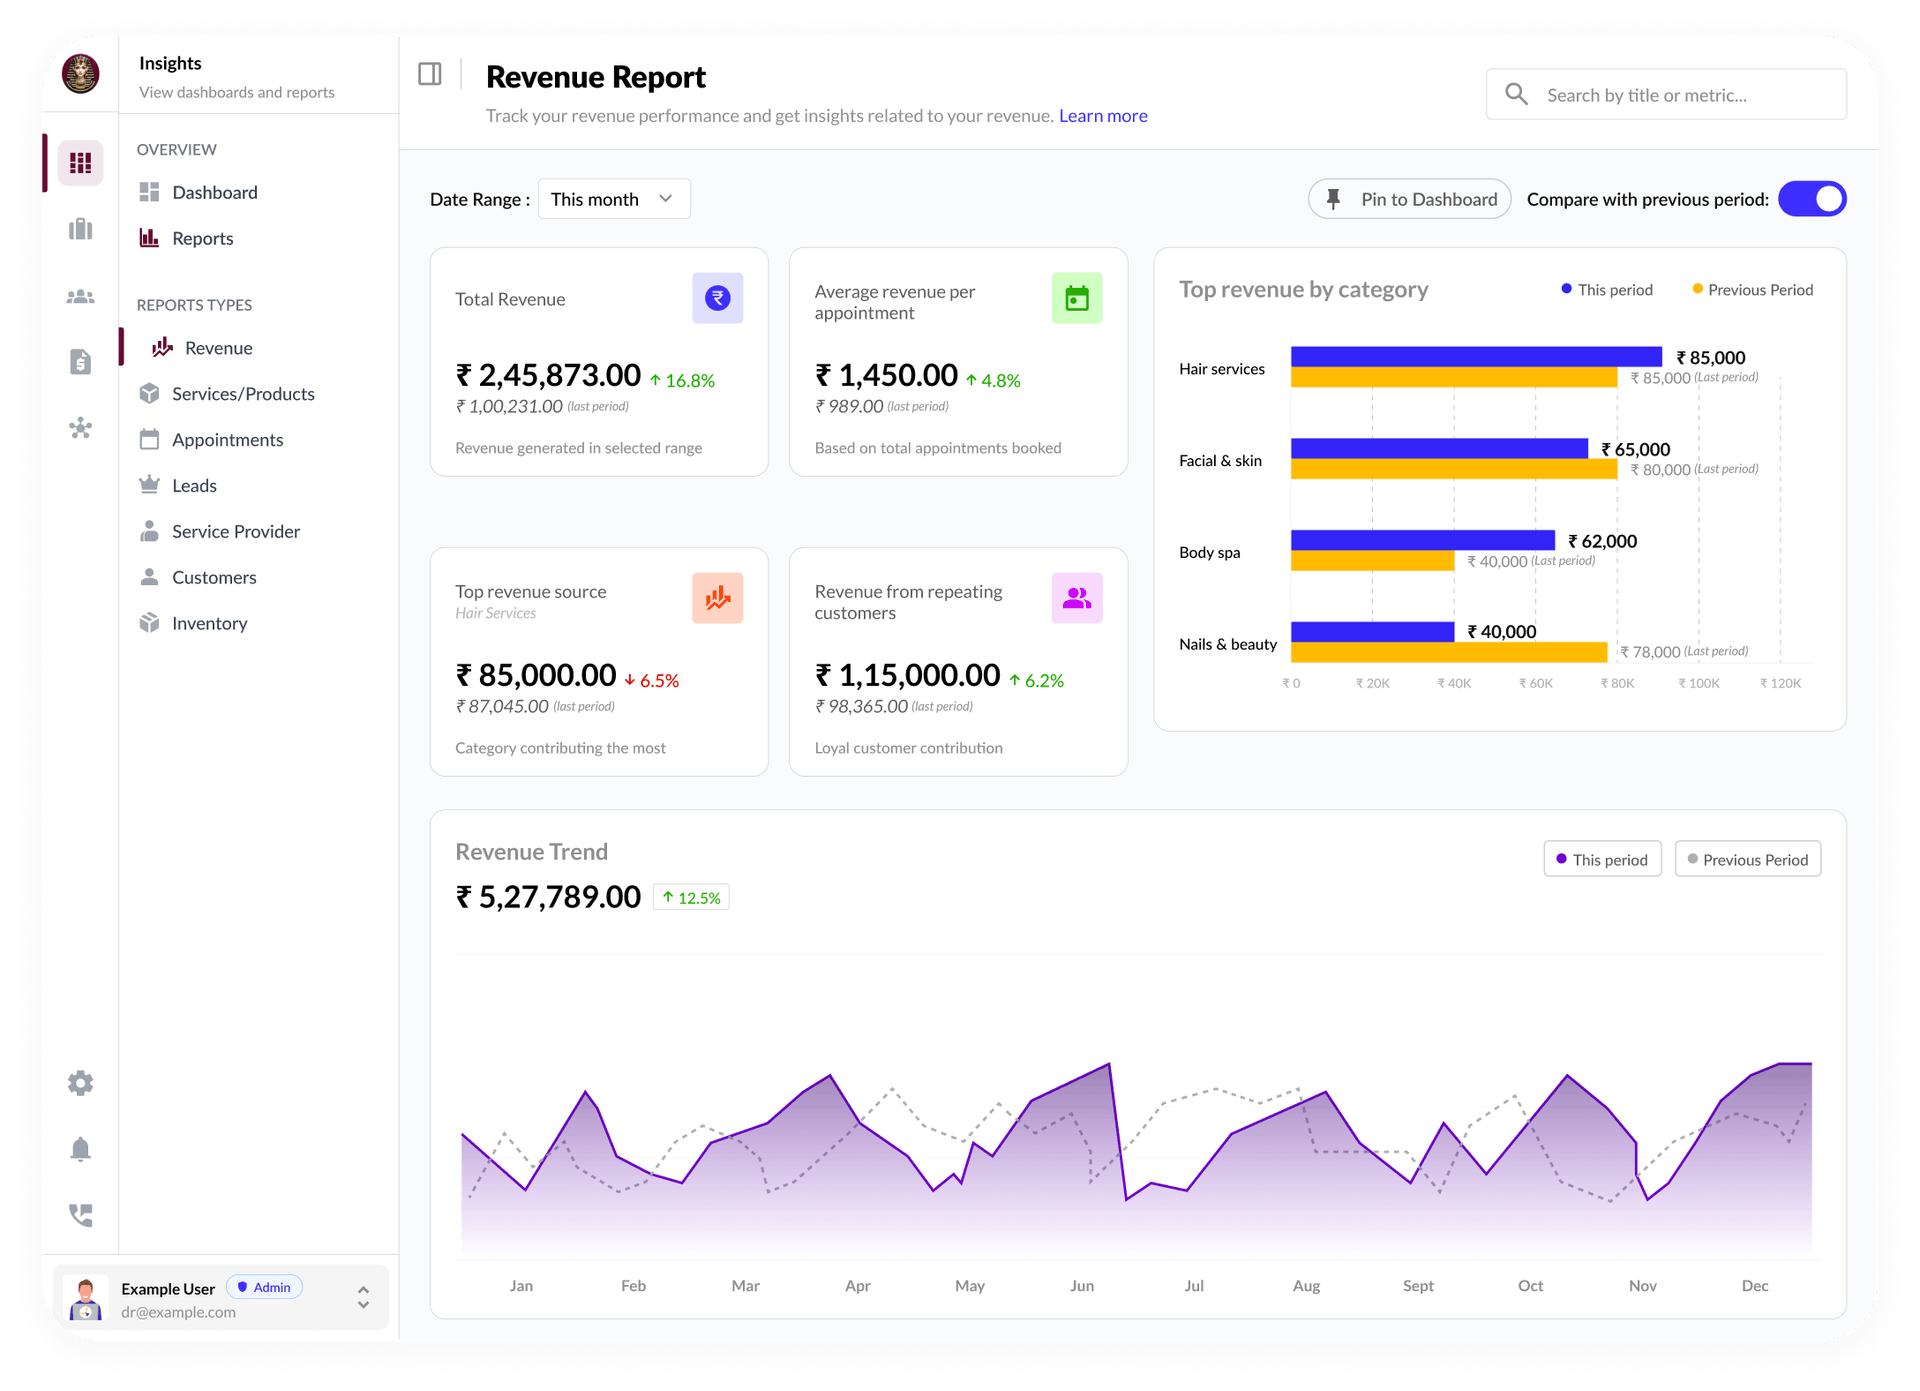Select the briefcase icon in the left rail
Screen dimensions: 1920x1391
coord(80,229)
